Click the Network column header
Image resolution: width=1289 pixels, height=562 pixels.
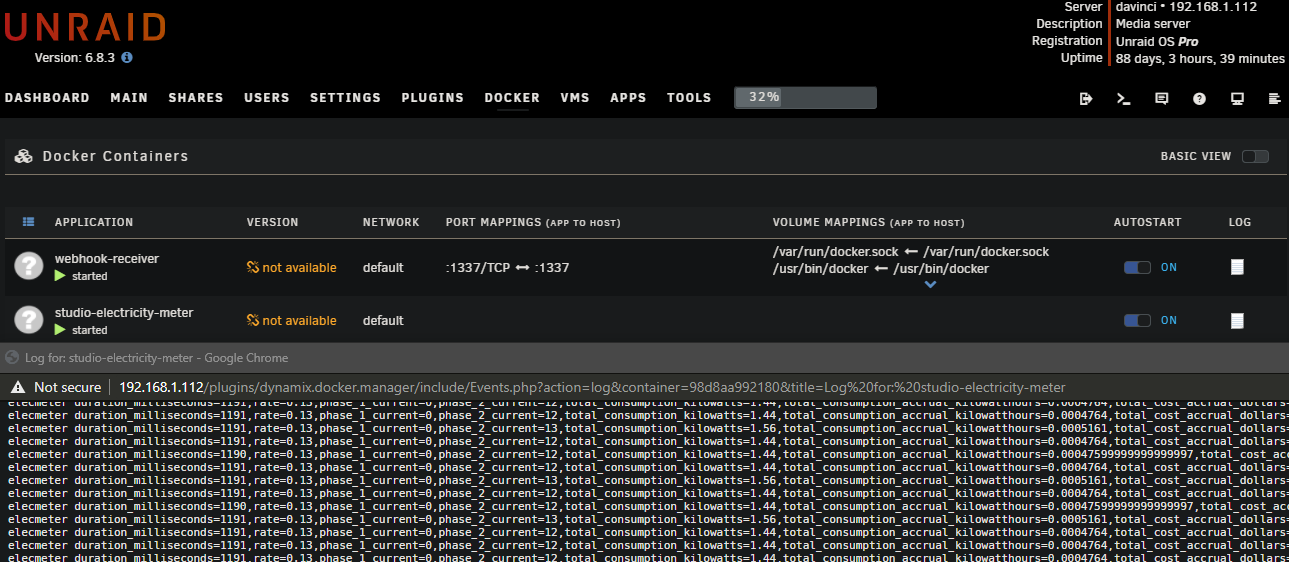coord(391,222)
